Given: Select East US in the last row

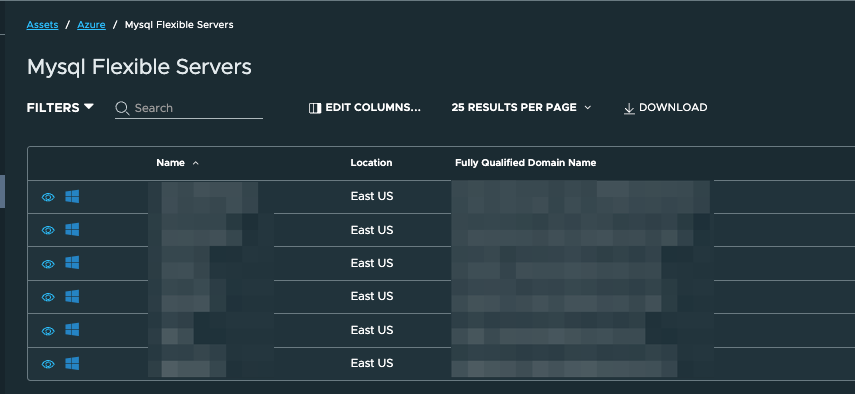Looking at the screenshot, I should pos(372,363).
